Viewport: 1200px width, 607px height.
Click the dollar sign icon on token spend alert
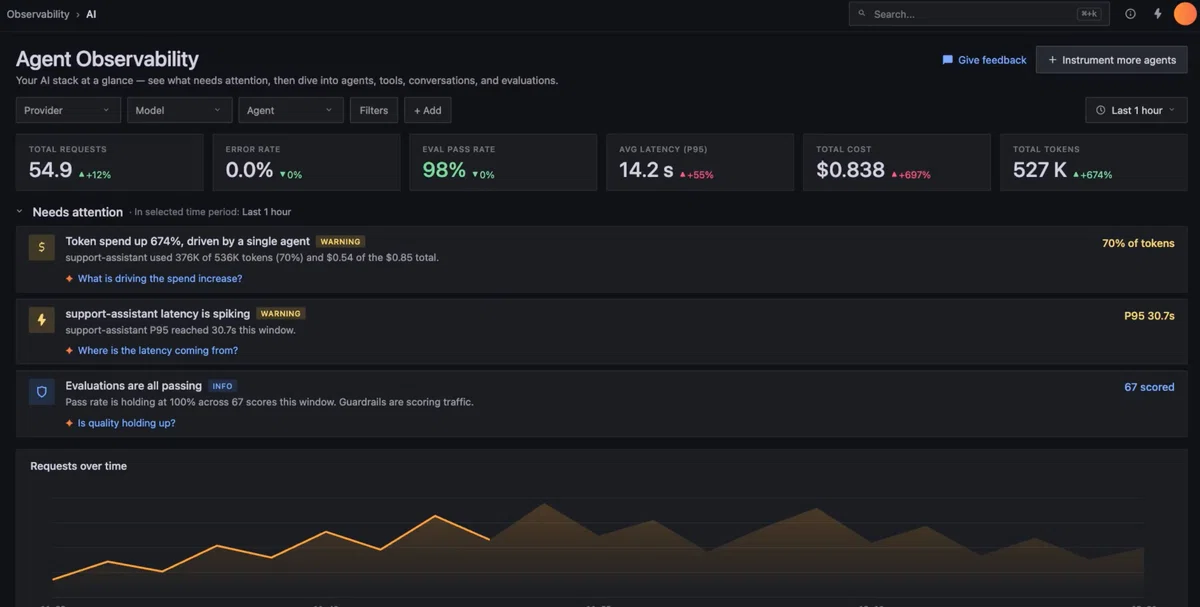point(42,248)
